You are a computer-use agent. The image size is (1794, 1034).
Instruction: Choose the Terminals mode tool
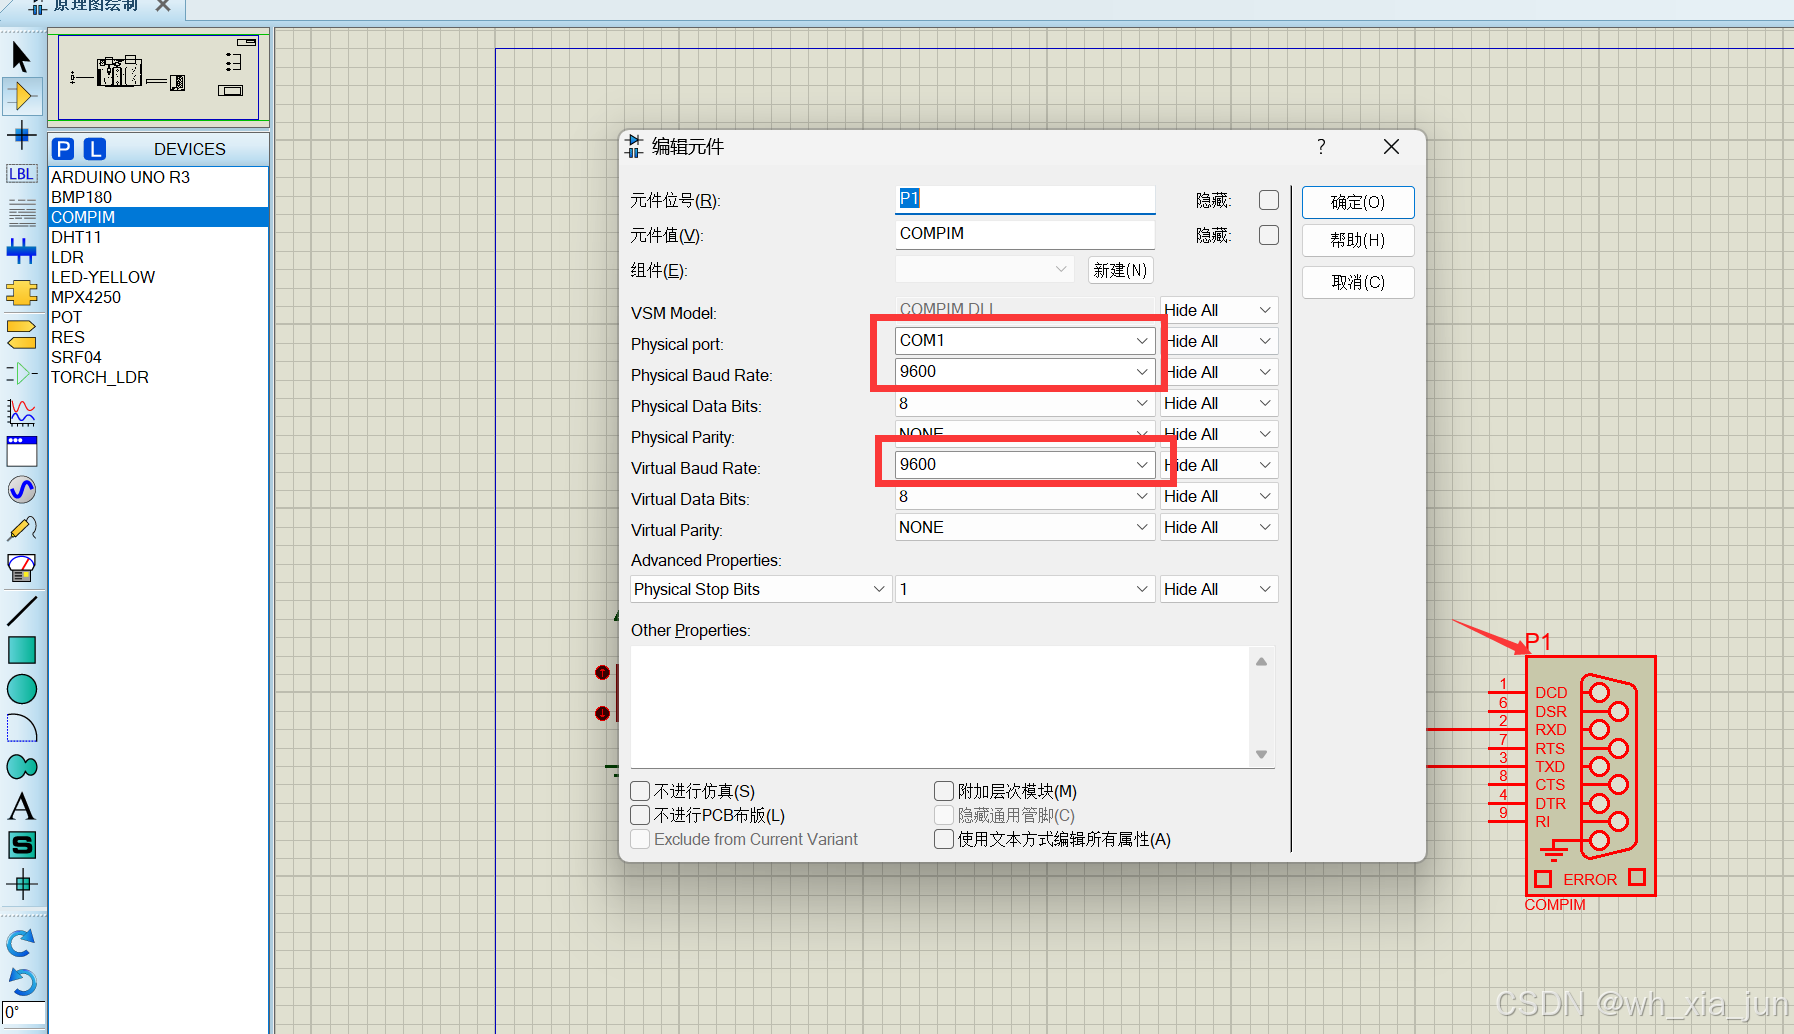click(21, 333)
